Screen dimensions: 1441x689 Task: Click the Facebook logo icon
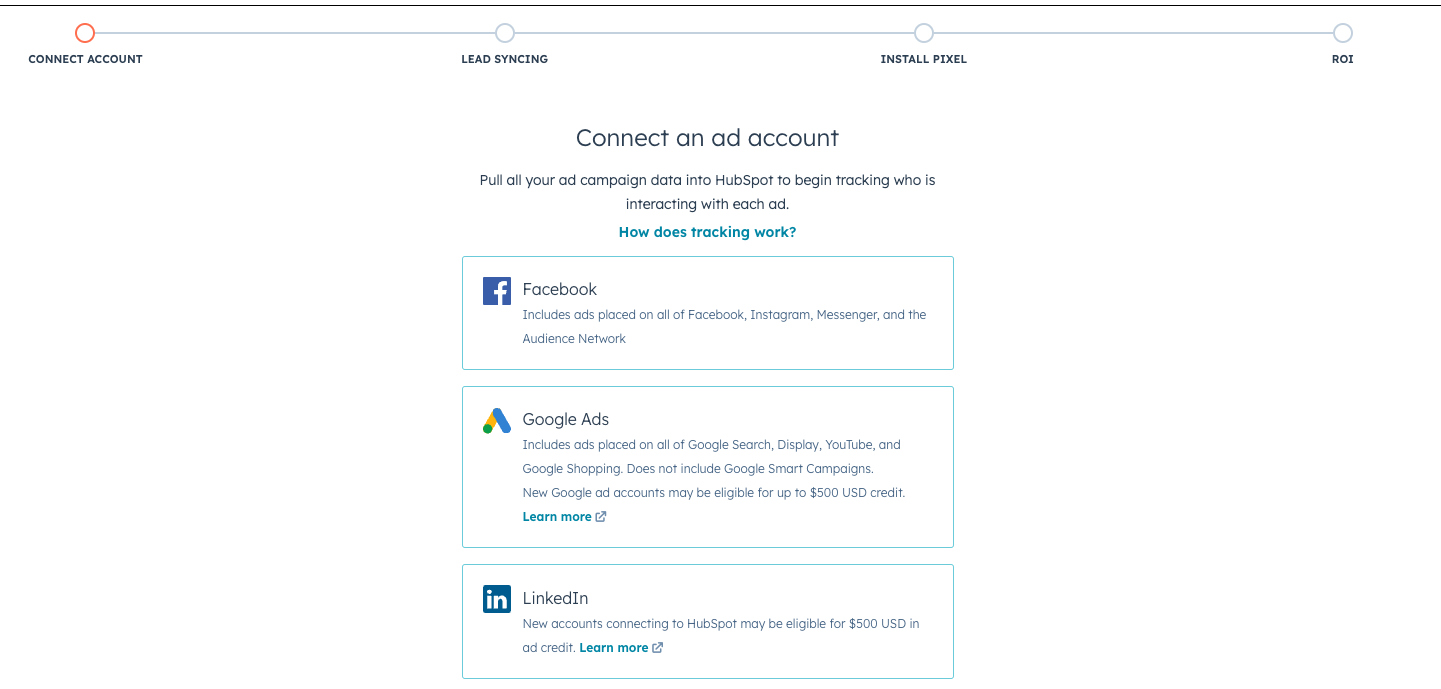(x=496, y=291)
